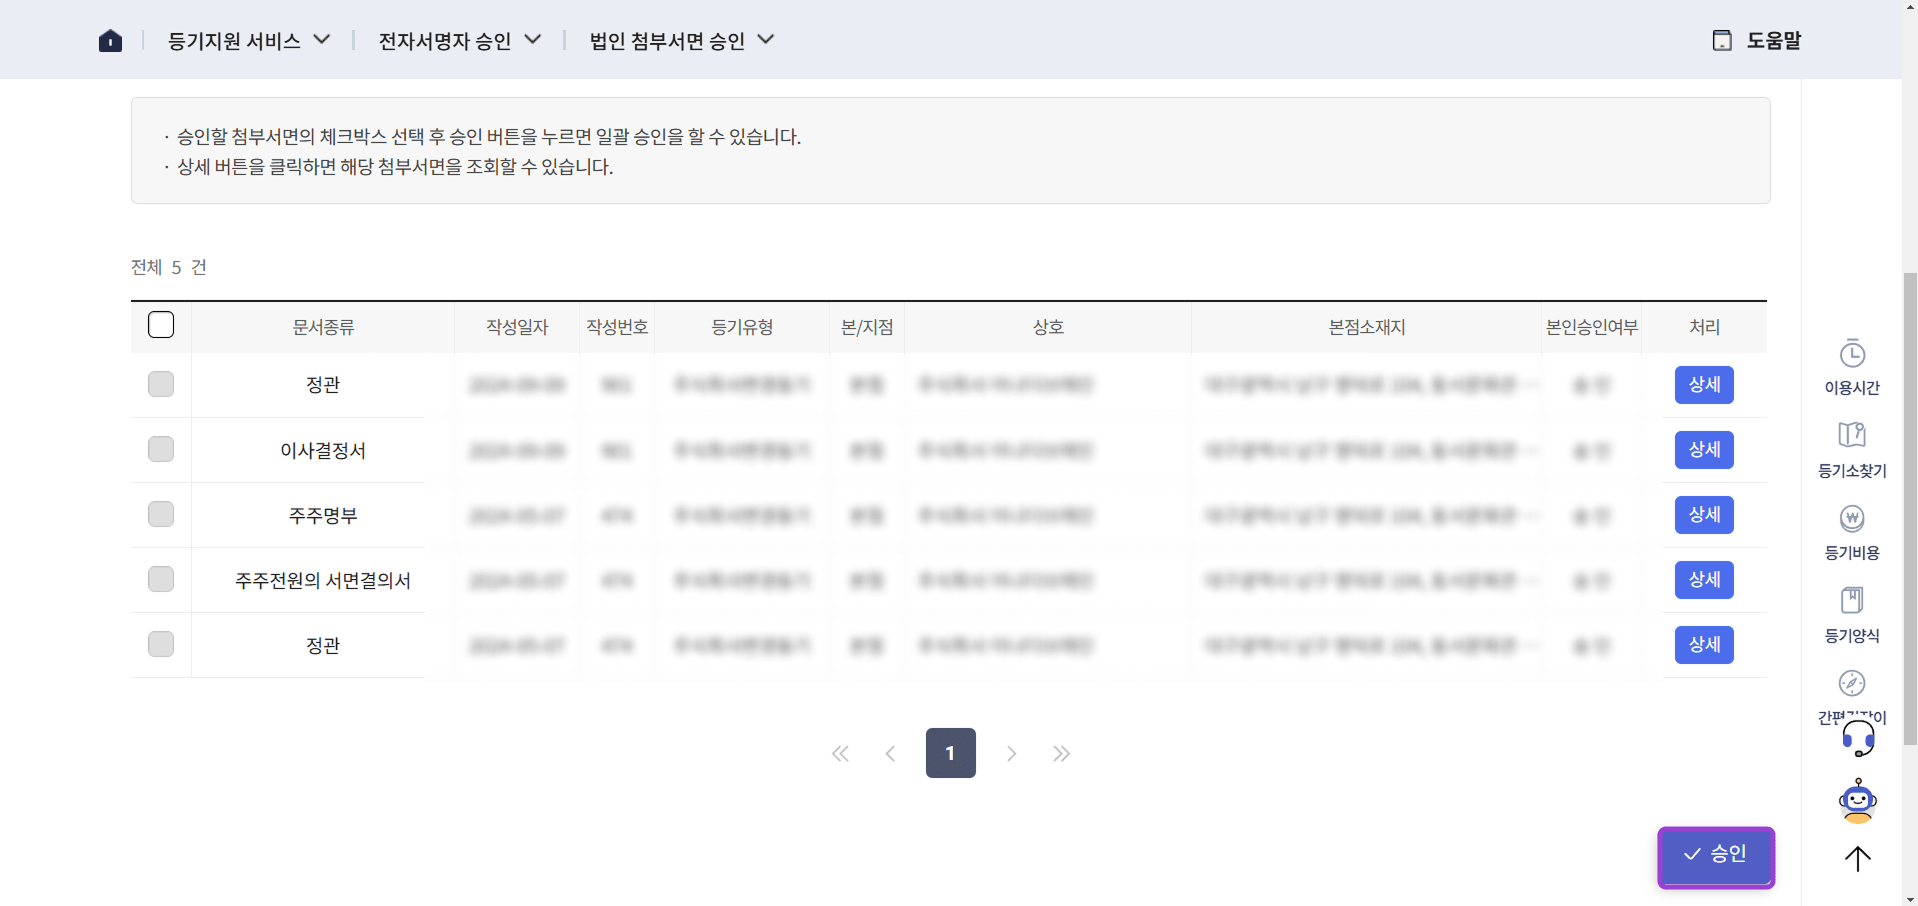Image resolution: width=1918 pixels, height=906 pixels.
Task: Click the 작성번호 column header
Action: click(x=617, y=327)
